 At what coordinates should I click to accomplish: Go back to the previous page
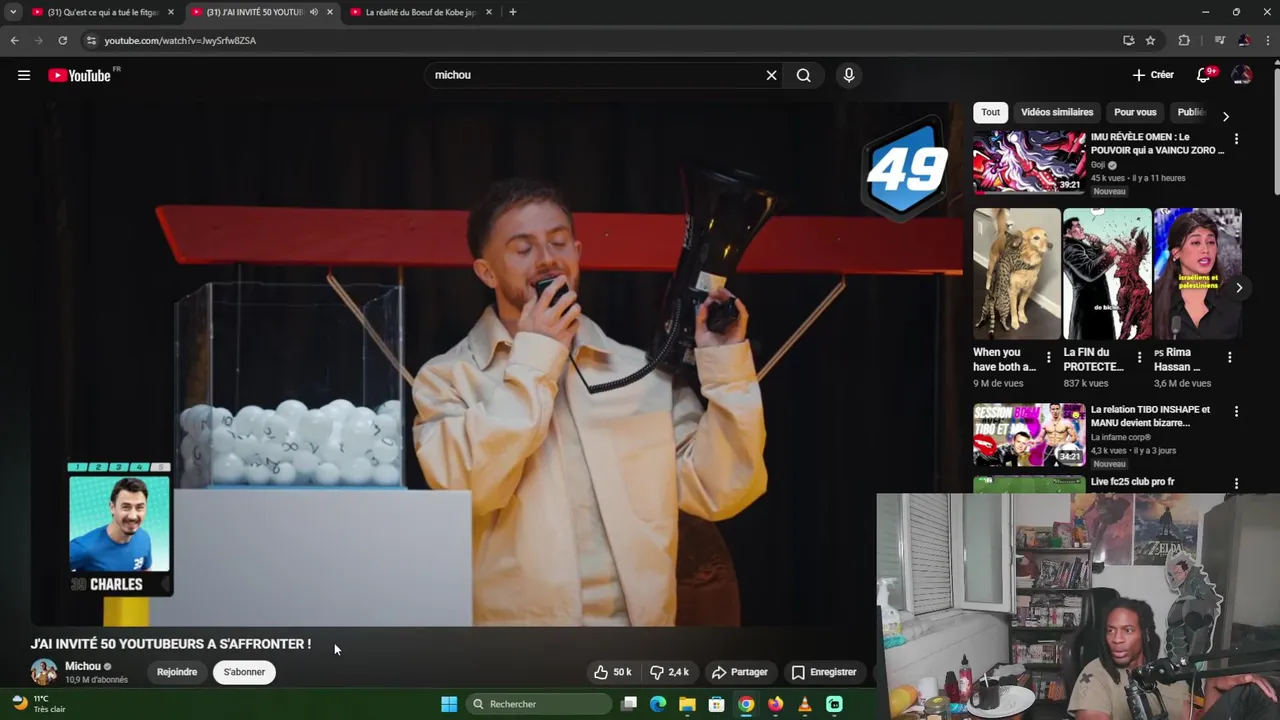pyautogui.click(x=14, y=40)
